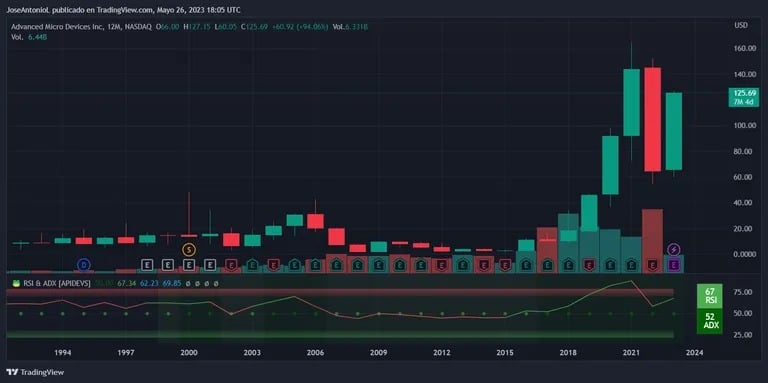Click the purple lightning bolt event icon
768x383 pixels.
click(674, 250)
